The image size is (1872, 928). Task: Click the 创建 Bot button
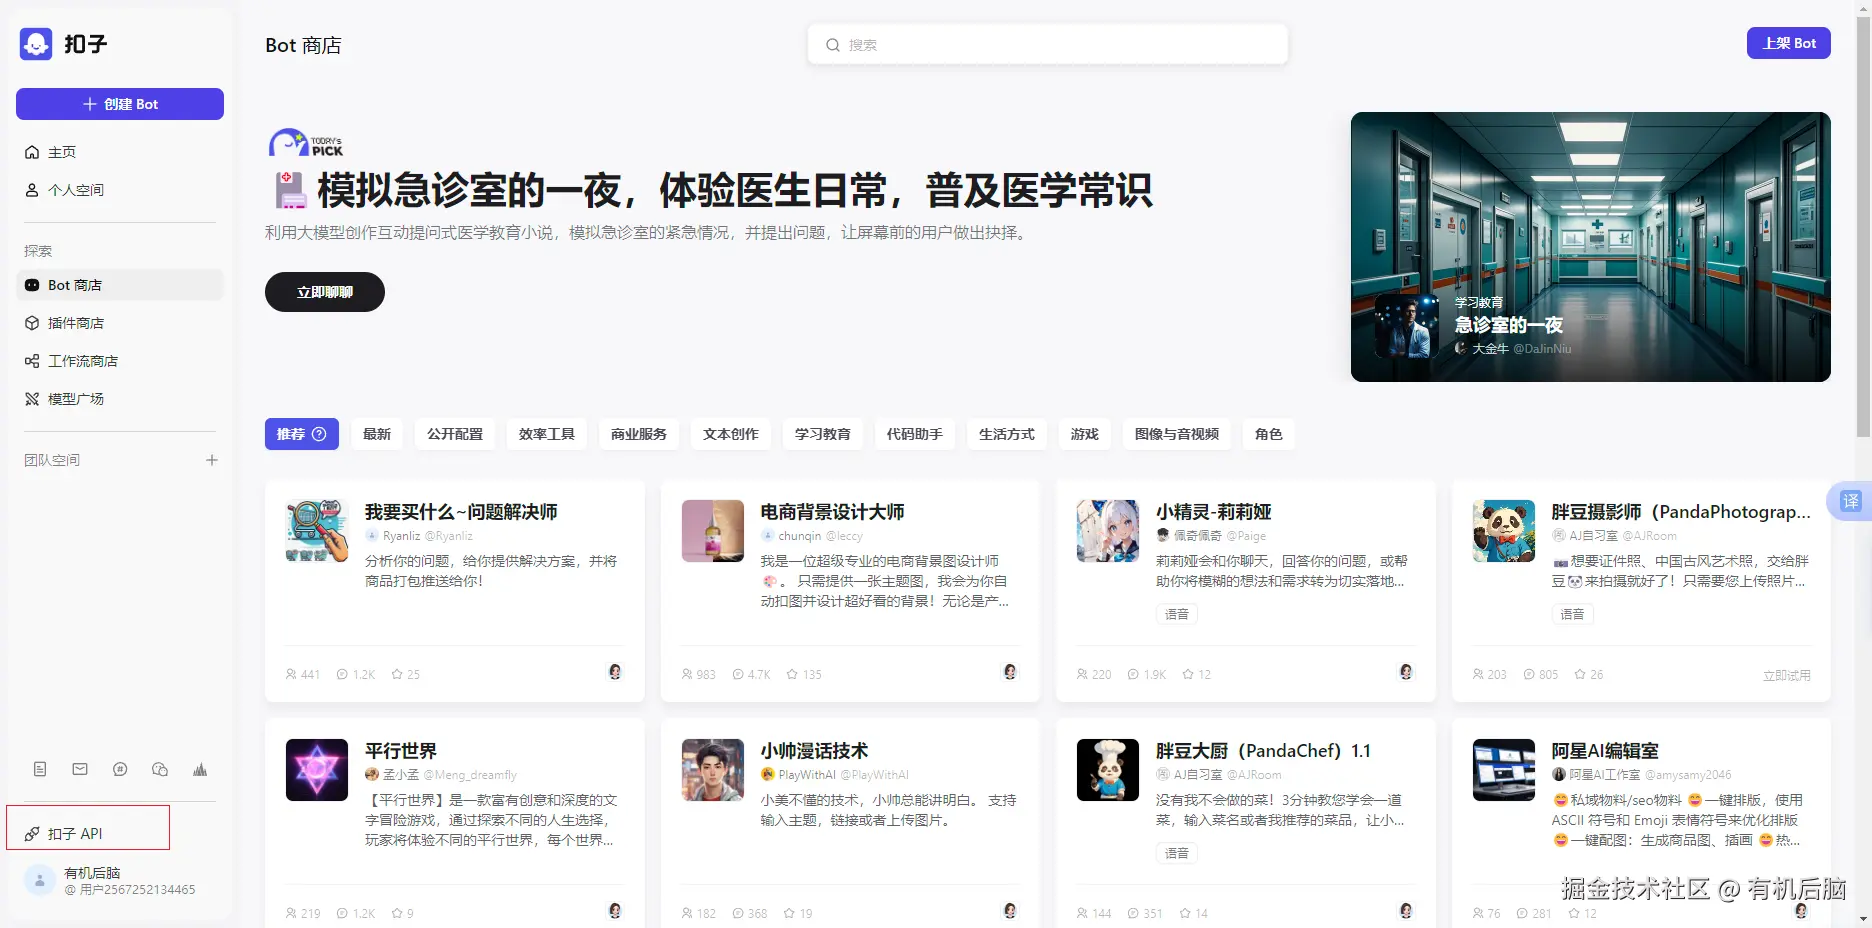pyautogui.click(x=120, y=104)
